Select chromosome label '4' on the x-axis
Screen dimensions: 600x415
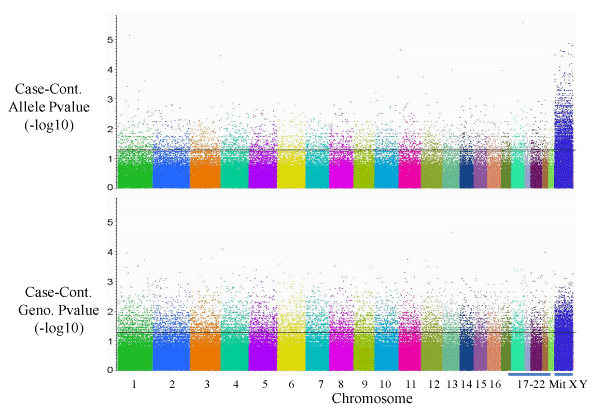click(236, 384)
